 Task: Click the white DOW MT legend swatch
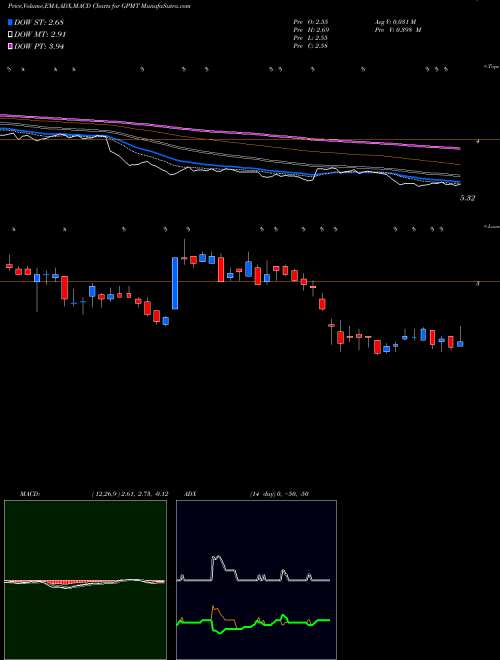[11, 34]
